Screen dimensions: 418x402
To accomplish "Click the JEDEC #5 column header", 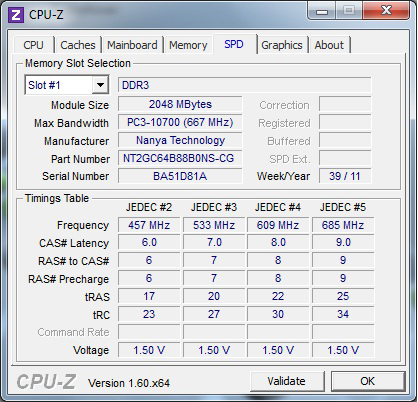I will (x=343, y=207).
